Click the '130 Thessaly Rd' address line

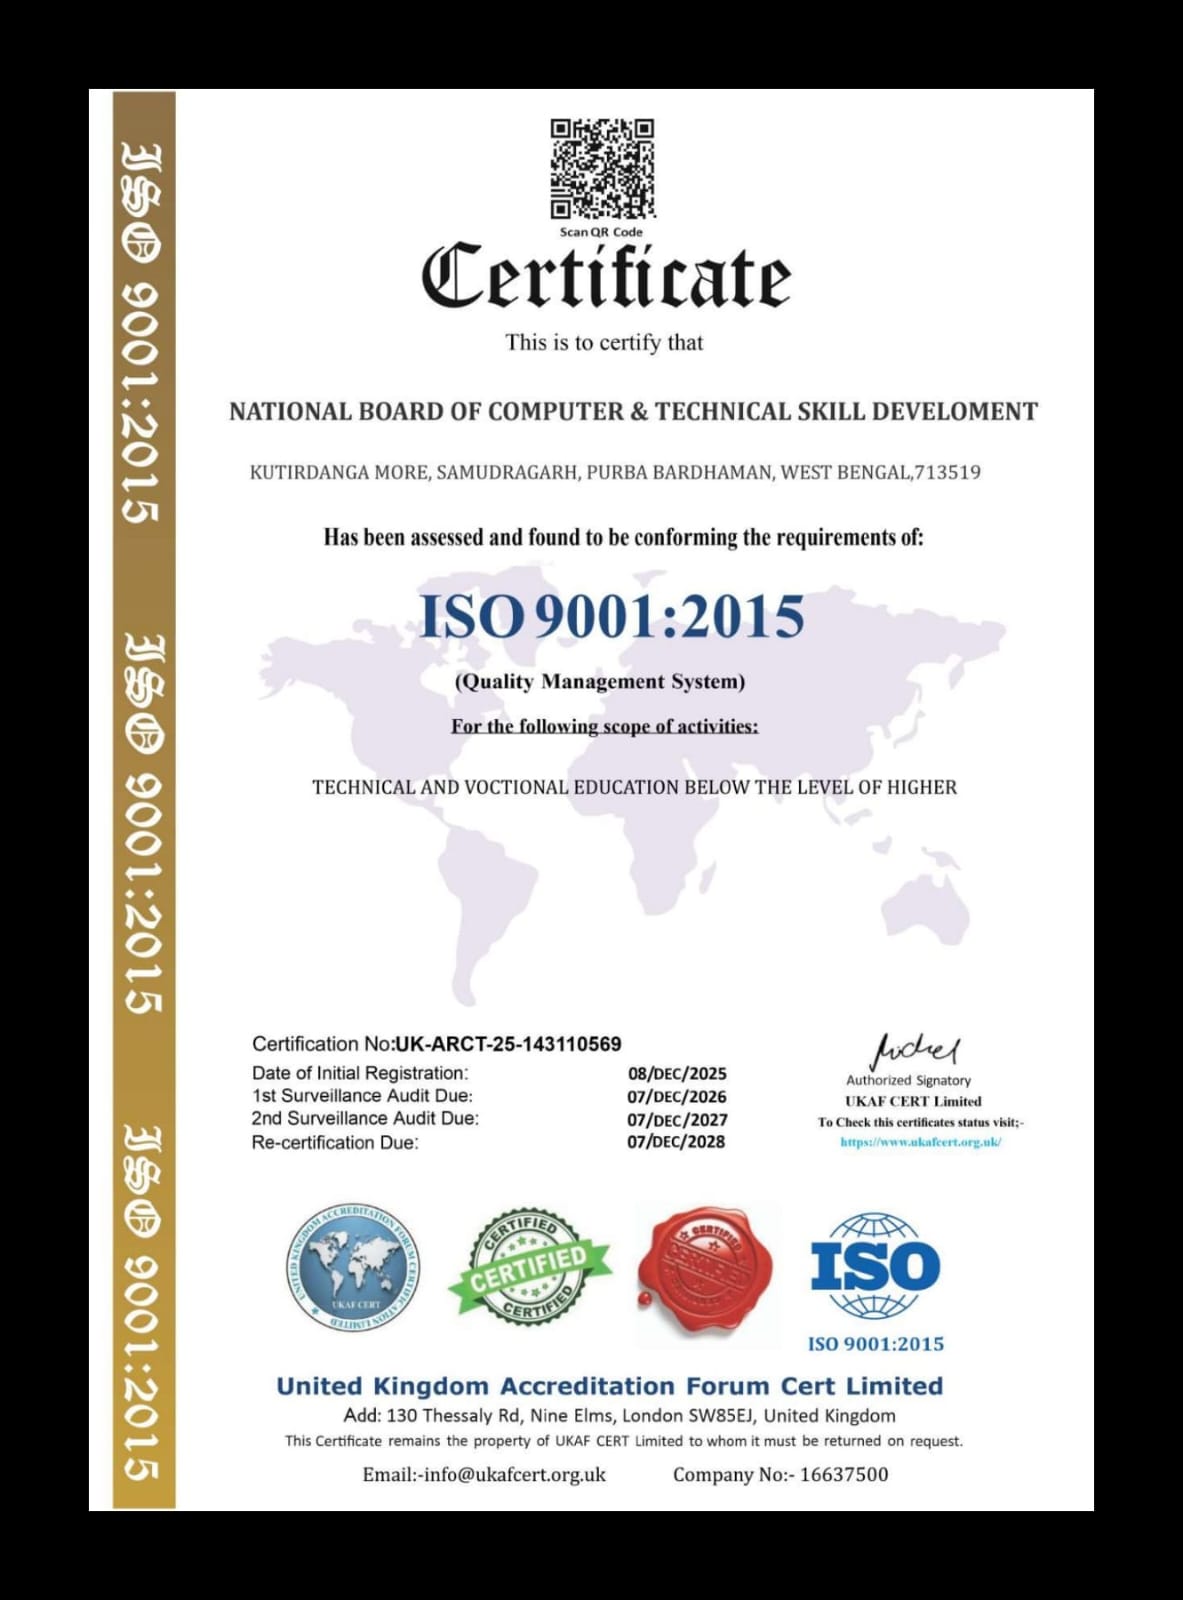click(x=620, y=1416)
